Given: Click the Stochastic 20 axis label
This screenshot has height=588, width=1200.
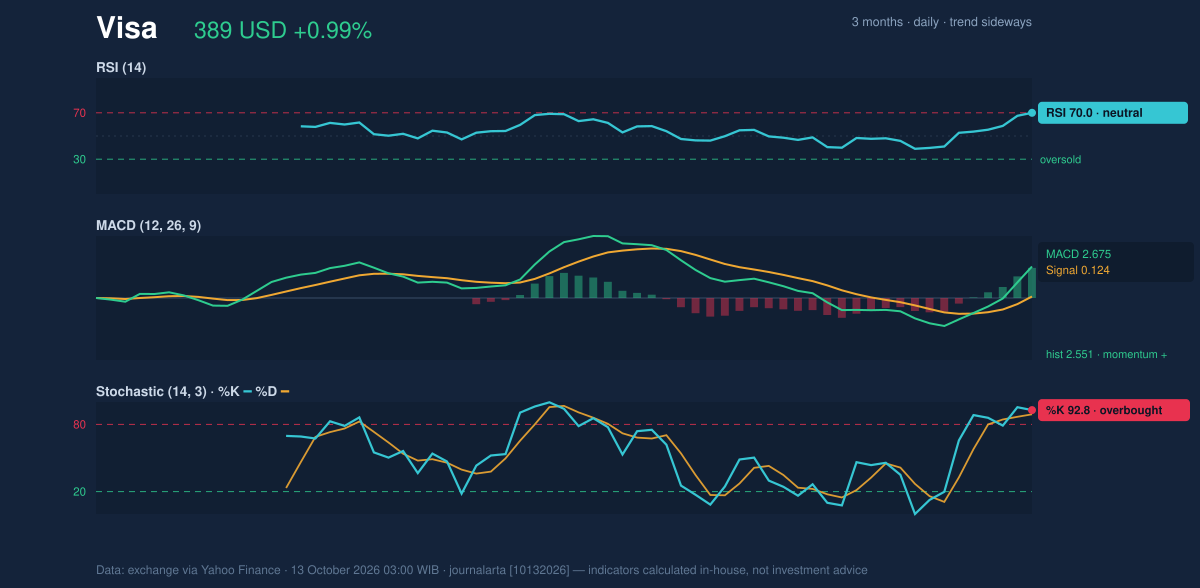Looking at the screenshot, I should (79, 492).
